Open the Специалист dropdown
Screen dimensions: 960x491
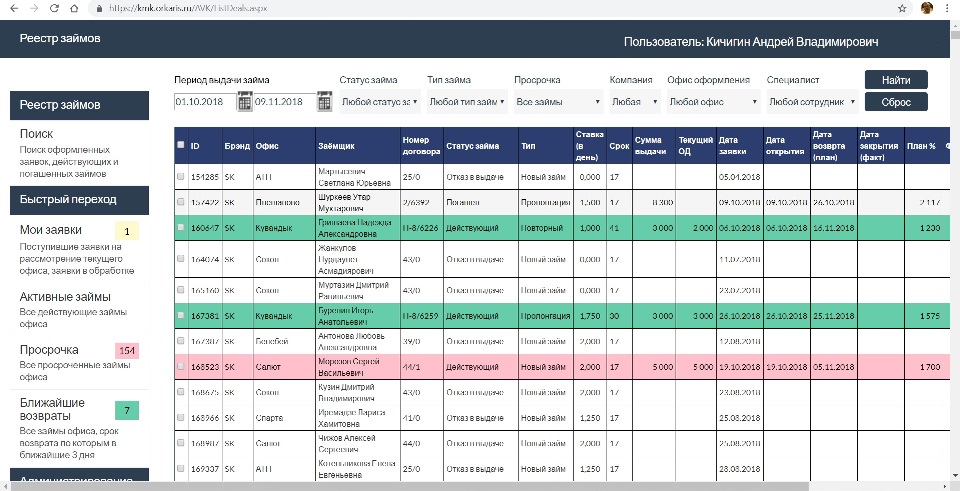pyautogui.click(x=812, y=102)
